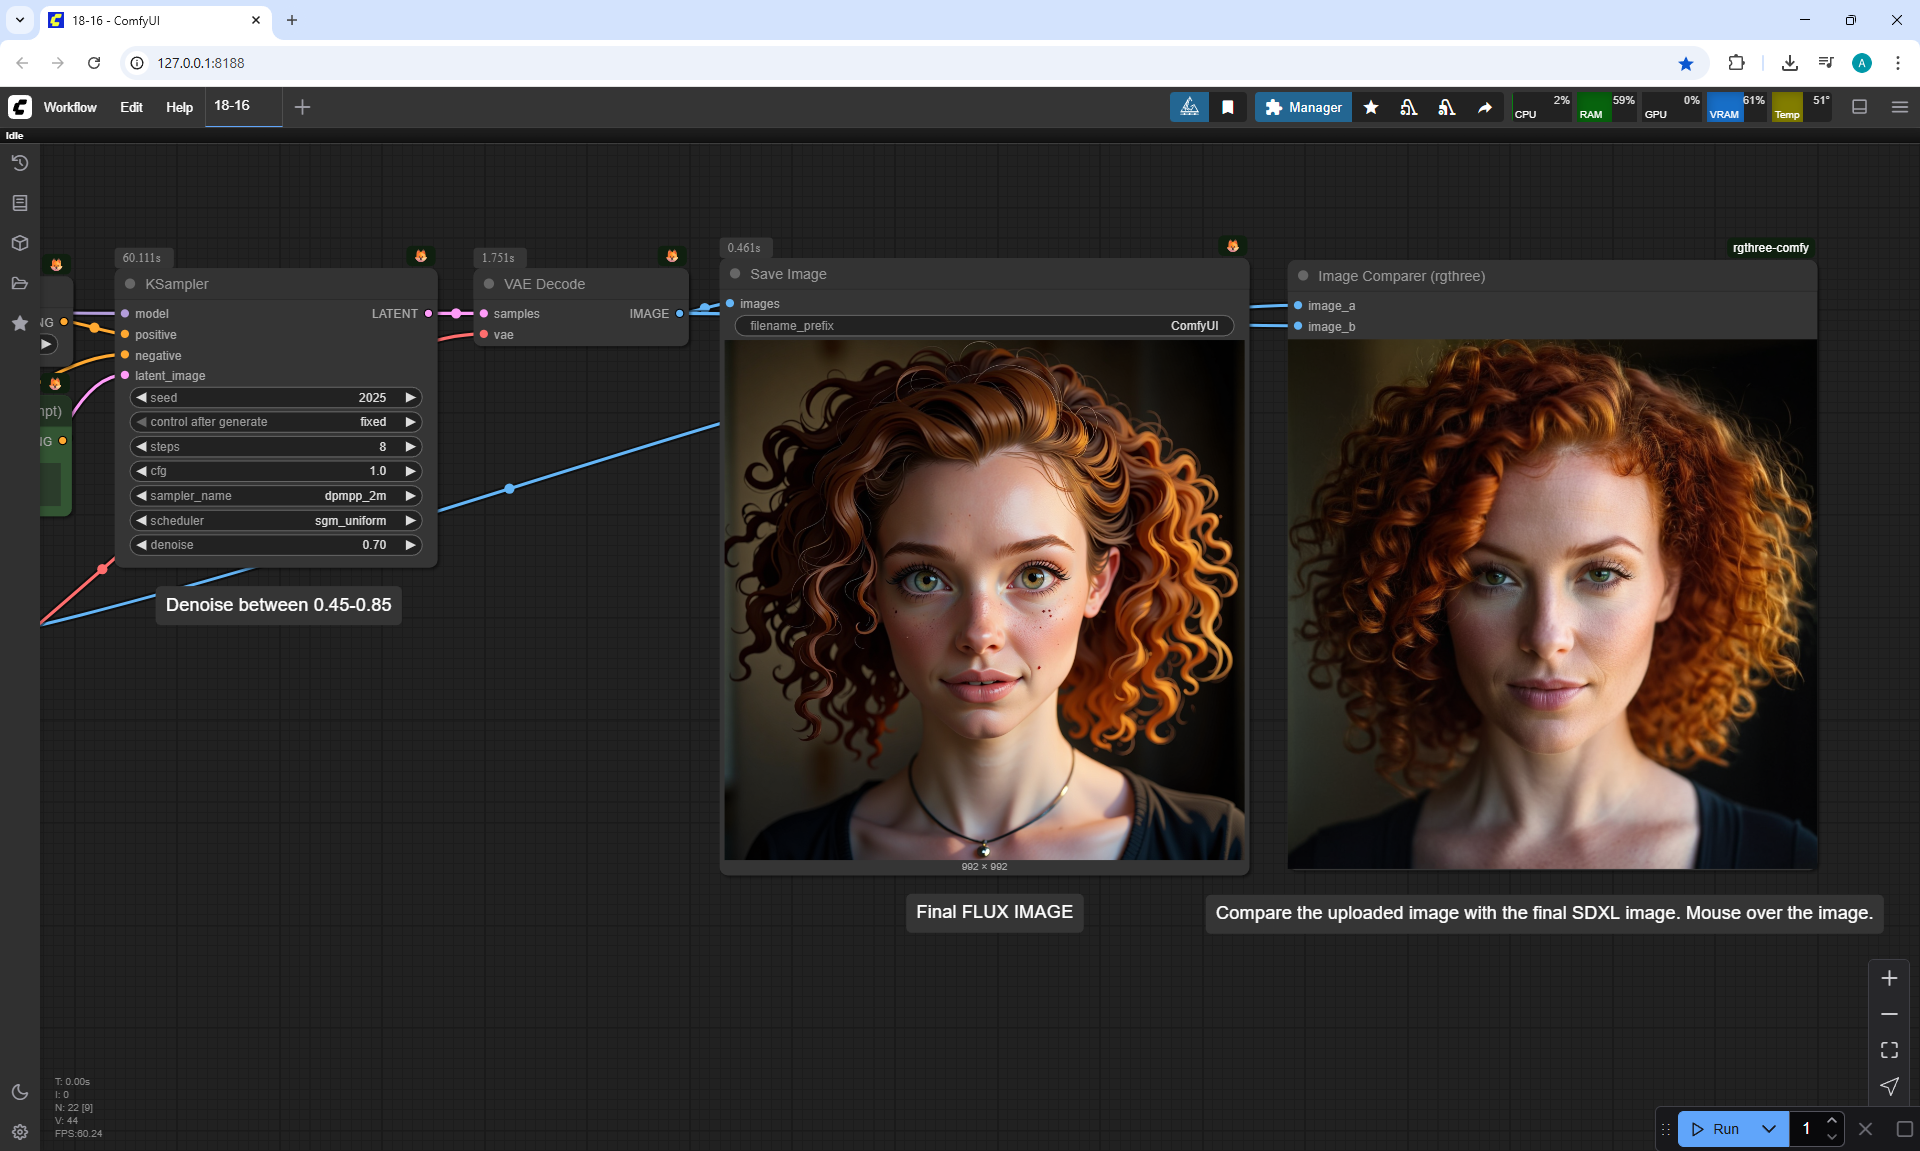The height and width of the screenshot is (1151, 1920).
Task: Open the sampler_name dpmpp_2m selector
Action: (275, 496)
